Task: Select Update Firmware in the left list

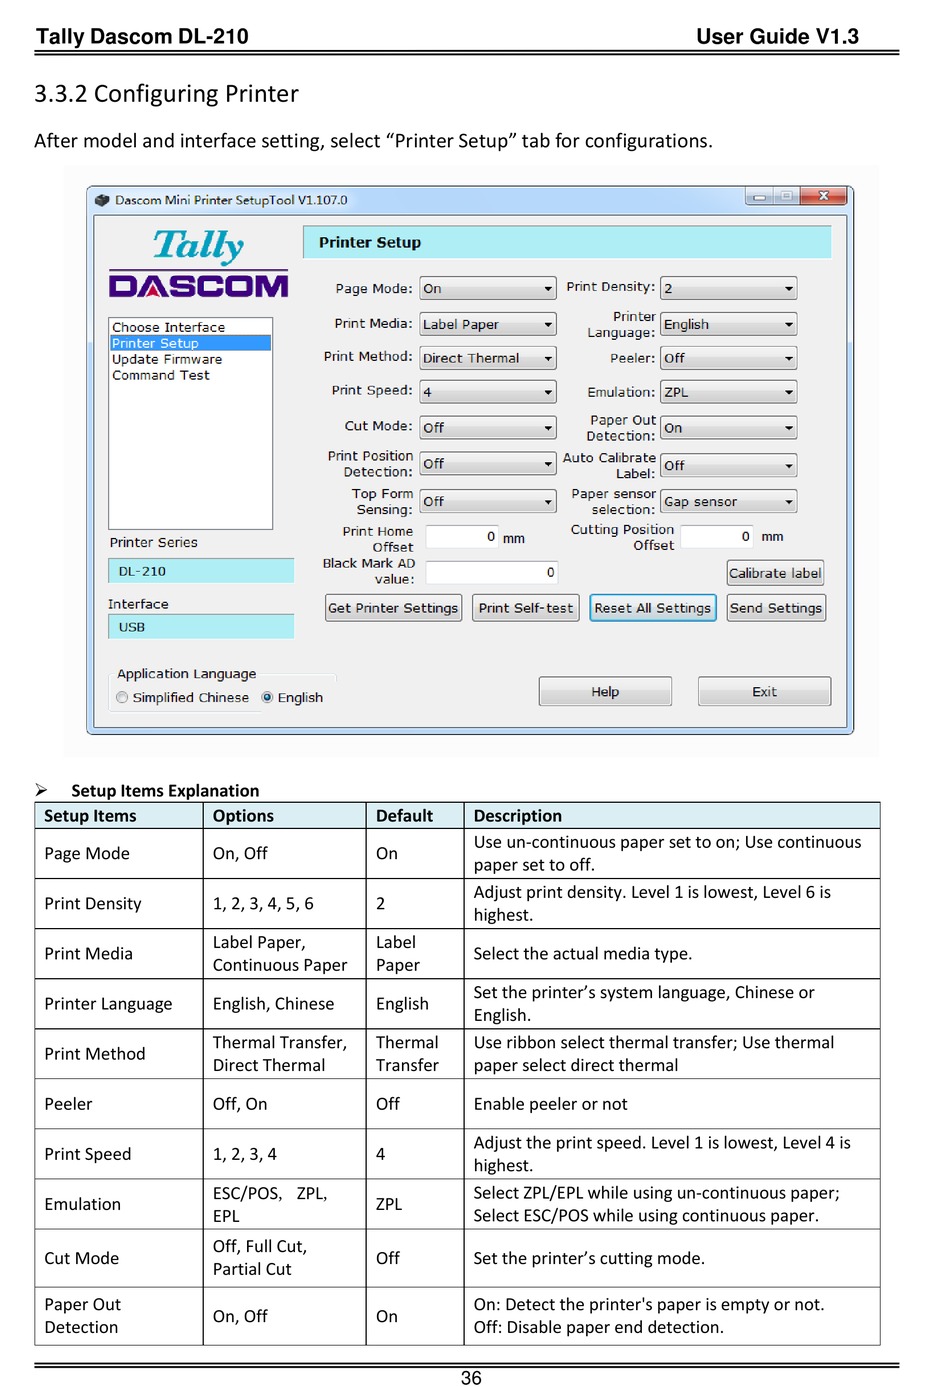Action: click(x=190, y=359)
